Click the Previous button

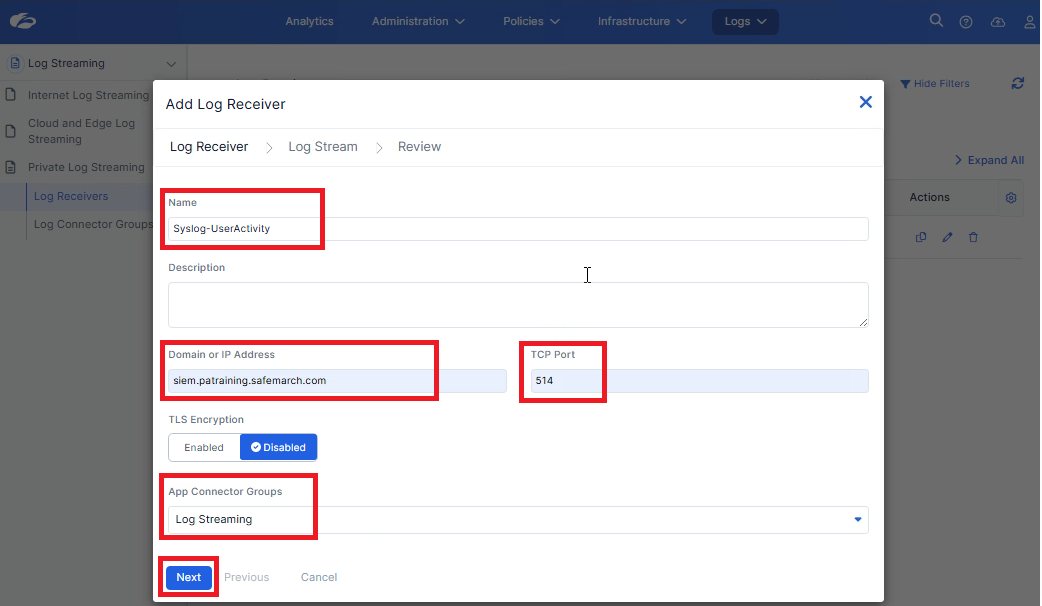tap(247, 577)
